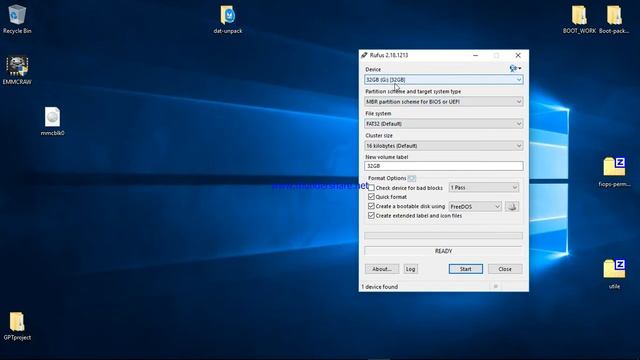640x360 pixels.
Task: Select the utile zip folder icon
Action: click(x=614, y=274)
